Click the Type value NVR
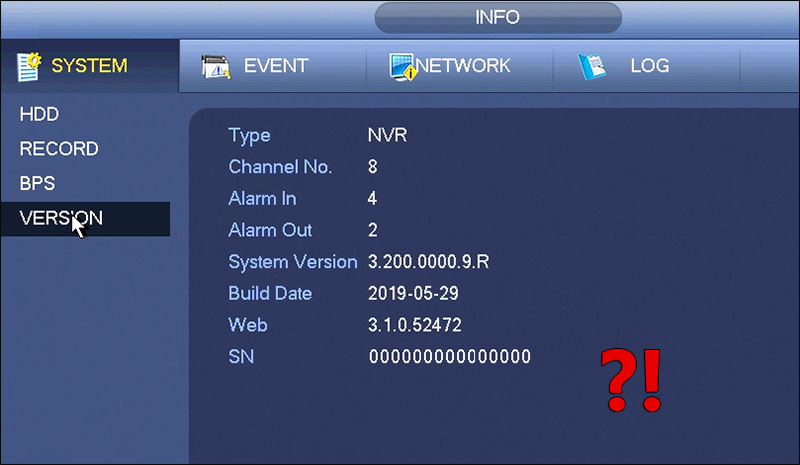Screen dimensions: 800x465 pos(388,135)
